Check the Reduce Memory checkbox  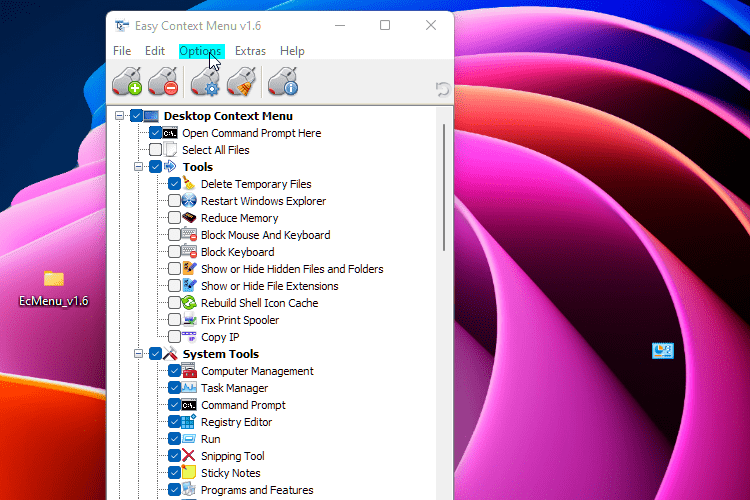coord(174,218)
